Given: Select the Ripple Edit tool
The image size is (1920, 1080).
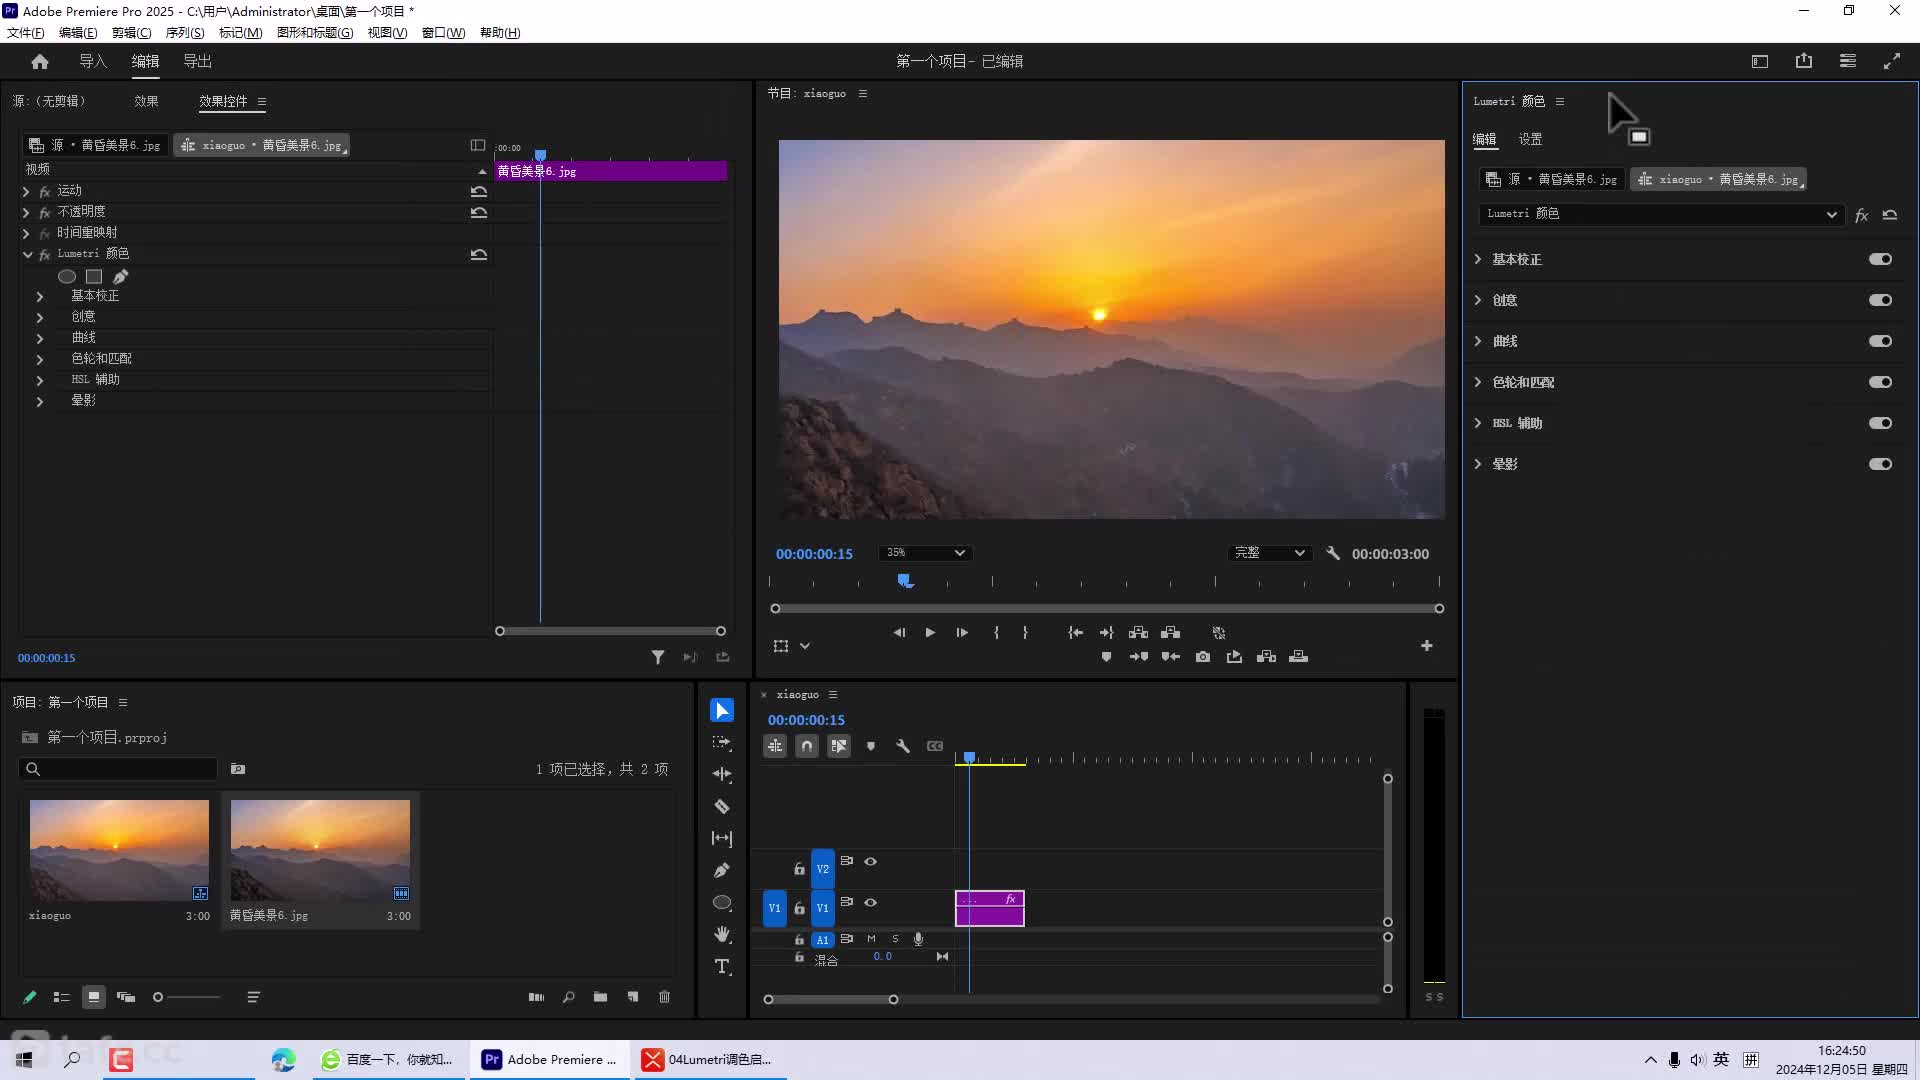Looking at the screenshot, I should (722, 774).
